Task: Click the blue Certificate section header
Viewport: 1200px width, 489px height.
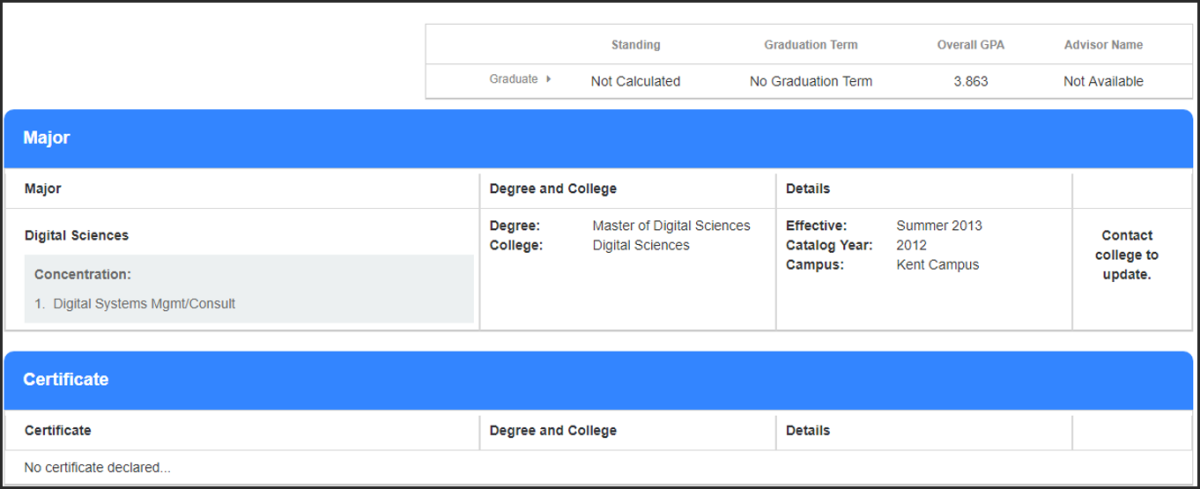Action: click(x=599, y=380)
